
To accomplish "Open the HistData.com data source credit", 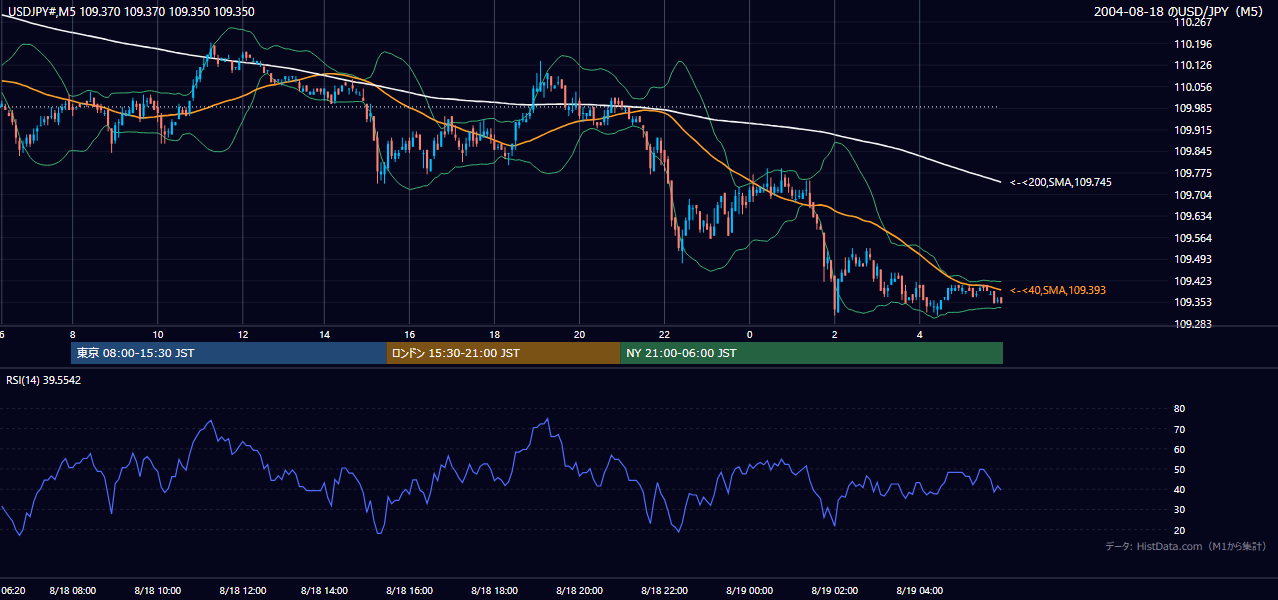I will (1186, 546).
